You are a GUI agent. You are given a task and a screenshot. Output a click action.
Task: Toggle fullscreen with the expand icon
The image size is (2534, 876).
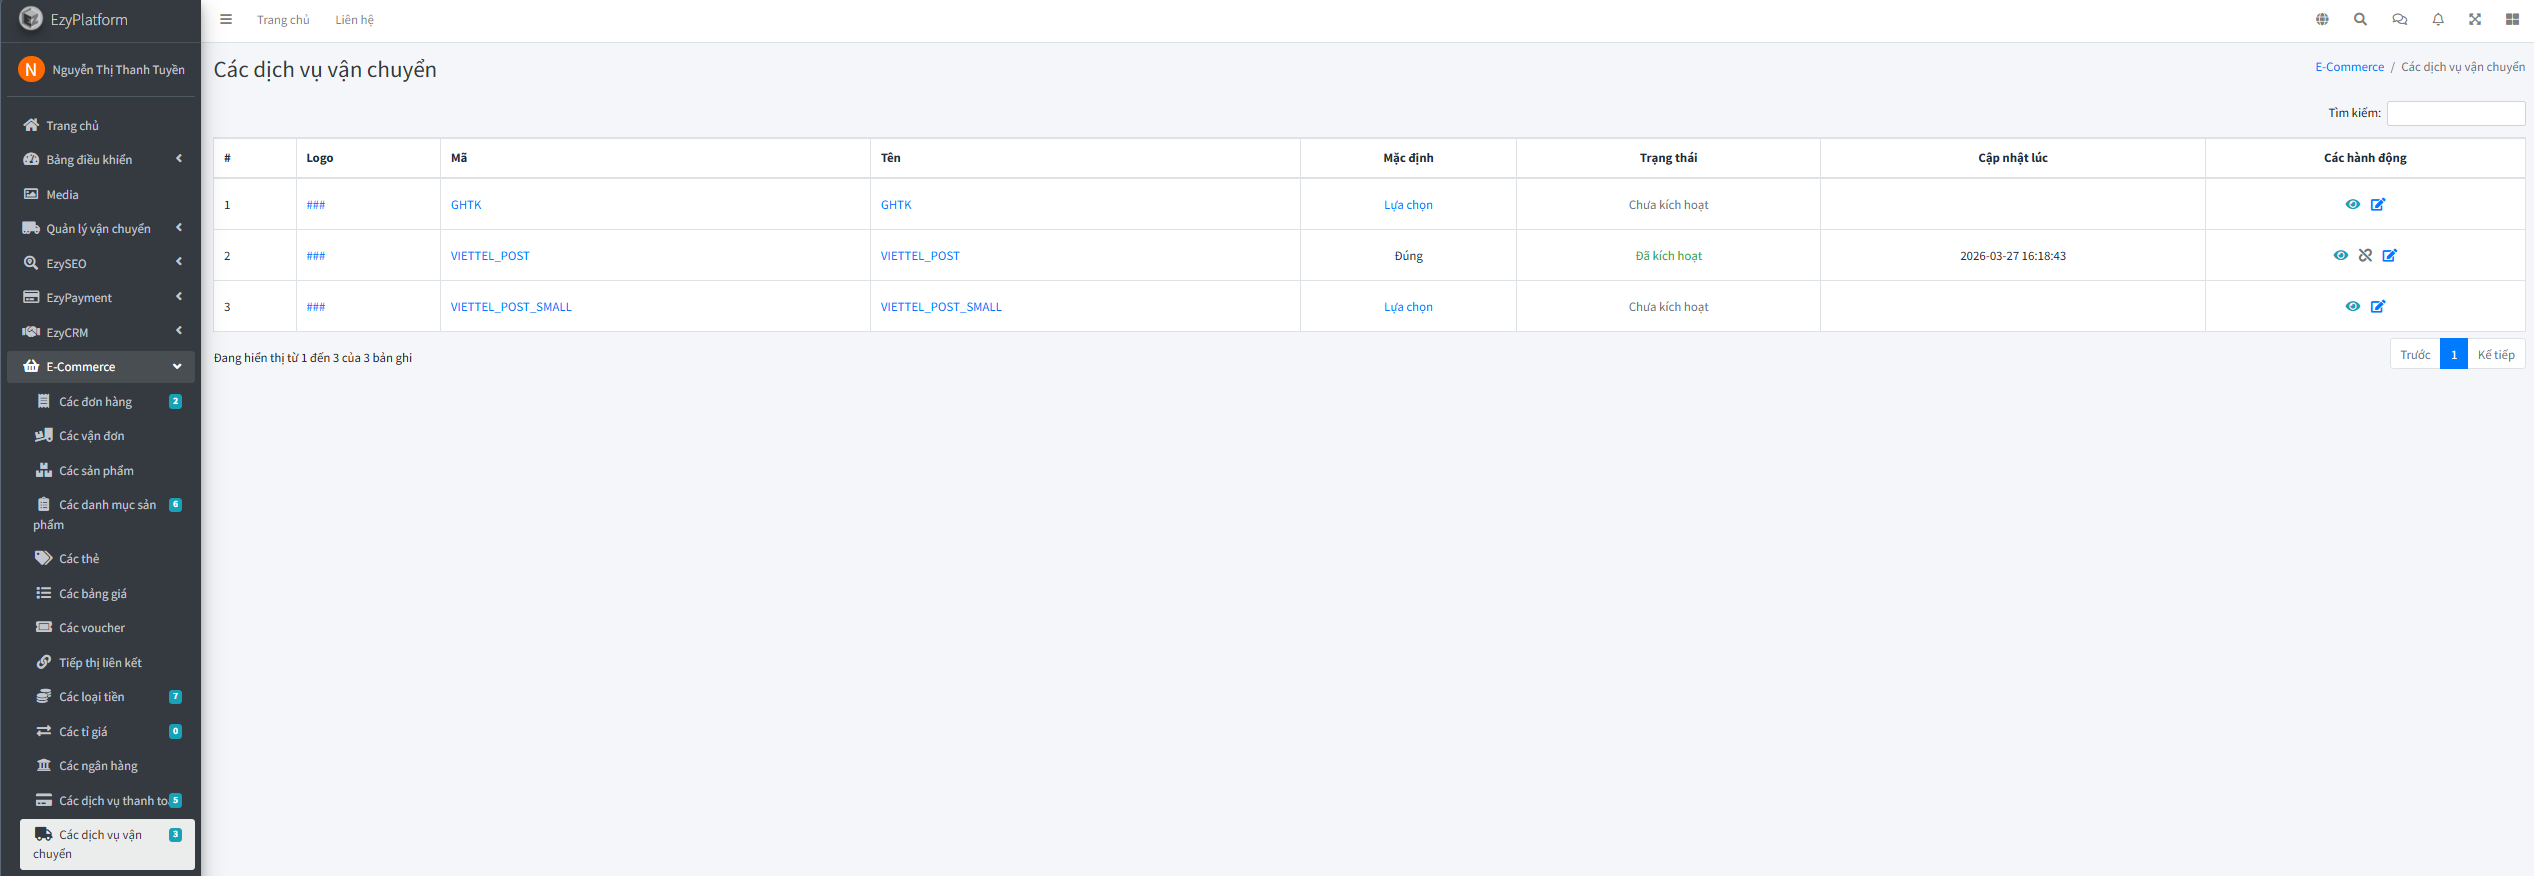[2475, 19]
